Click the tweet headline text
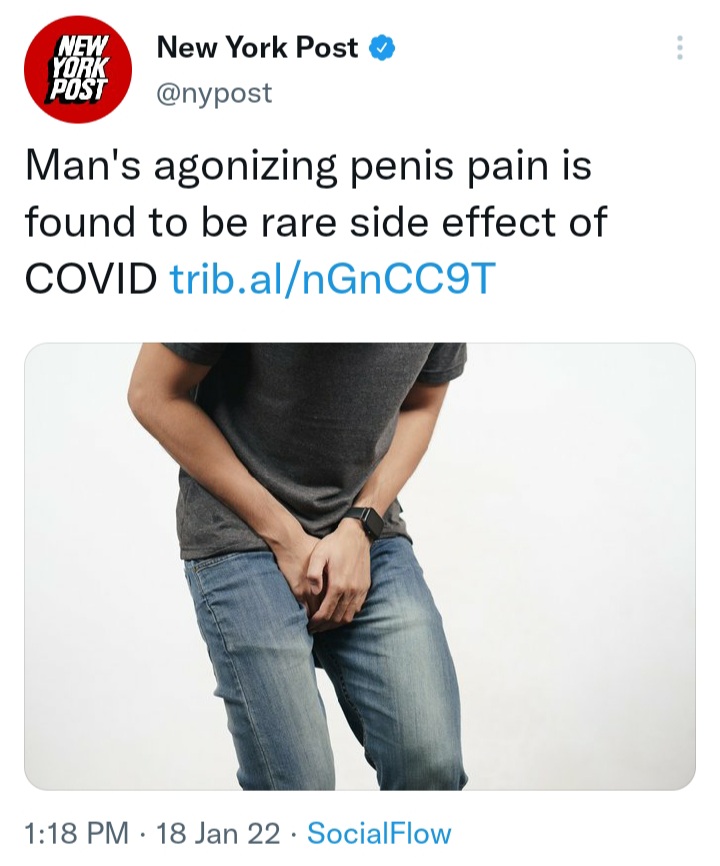The height and width of the screenshot is (866, 720). coord(316,223)
